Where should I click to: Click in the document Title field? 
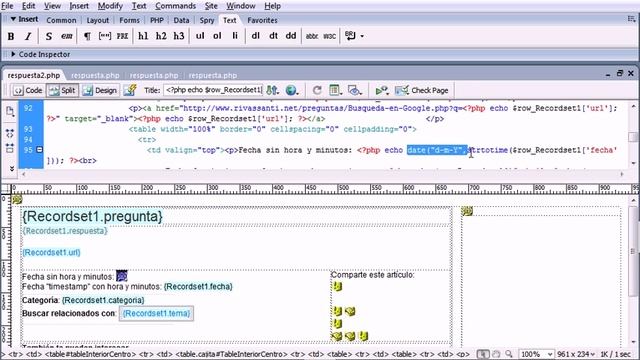point(213,90)
